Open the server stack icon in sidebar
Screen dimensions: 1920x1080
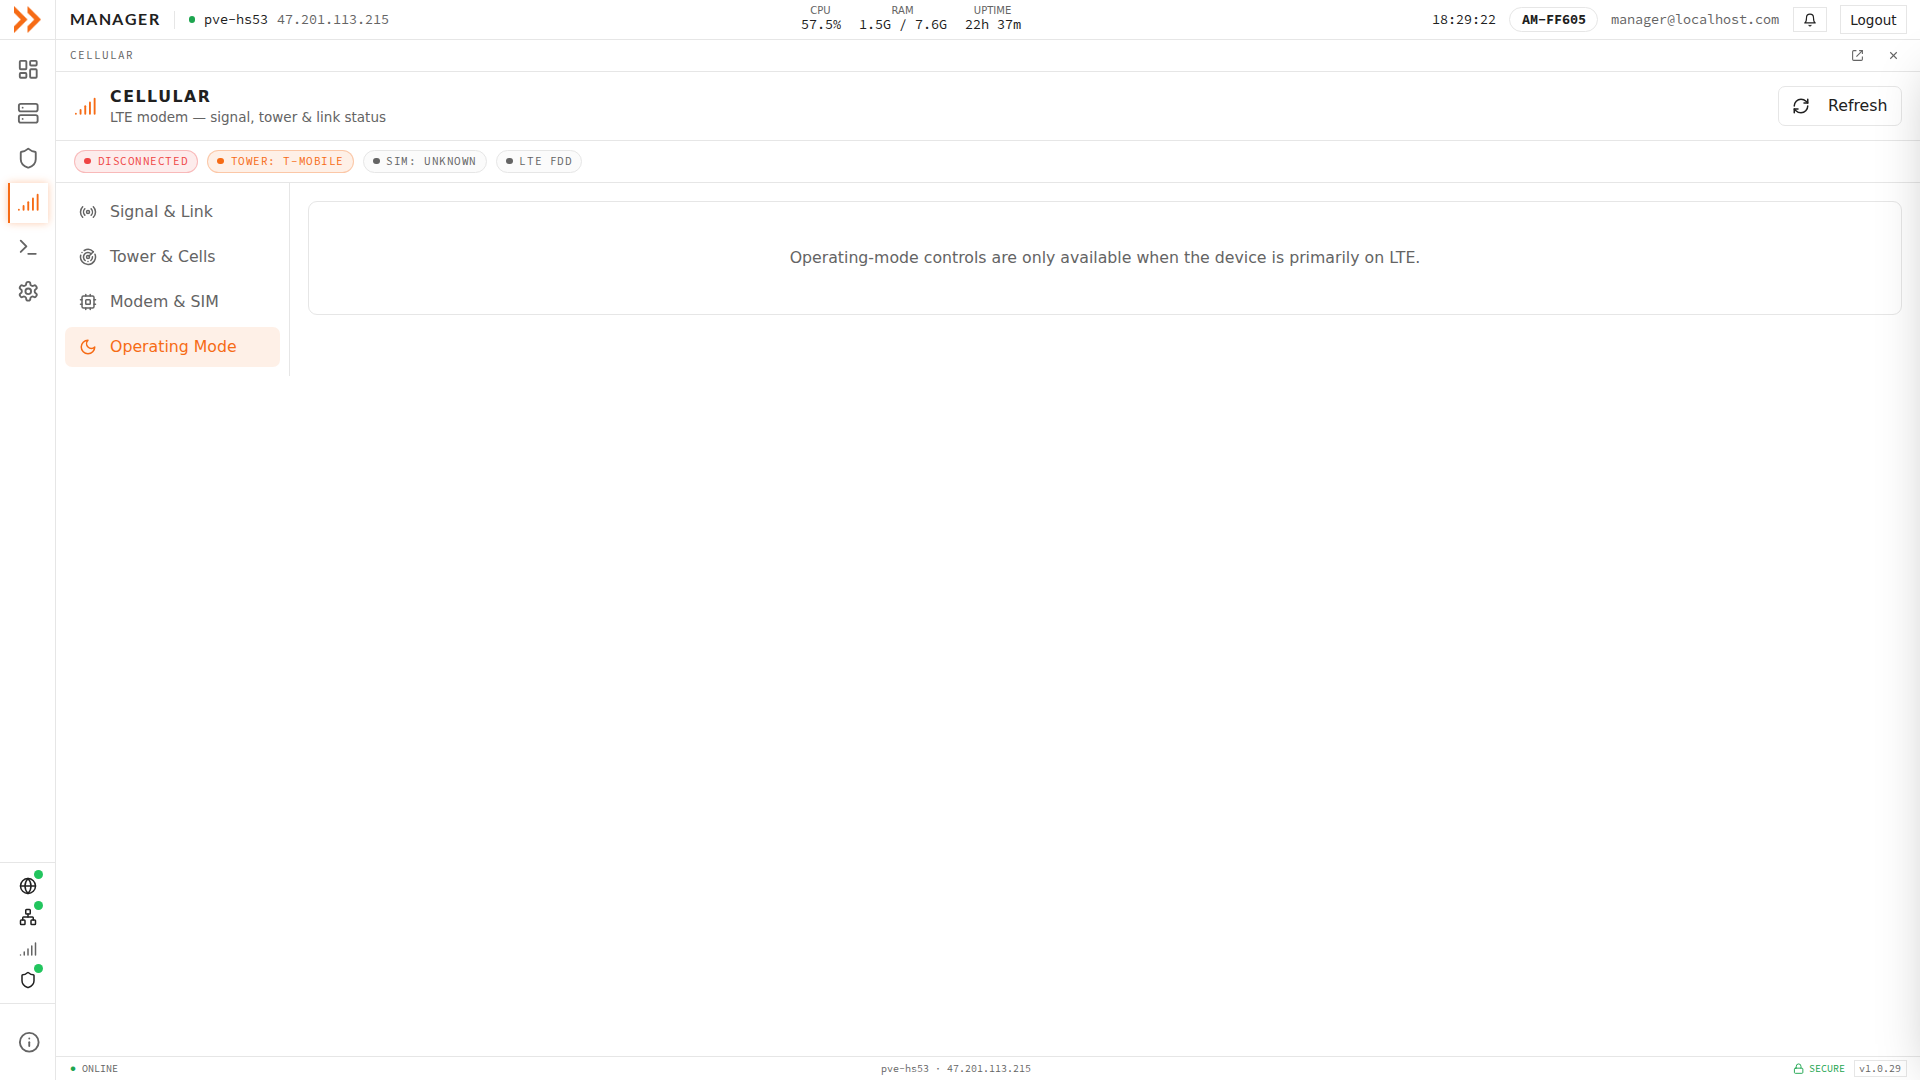click(x=28, y=113)
